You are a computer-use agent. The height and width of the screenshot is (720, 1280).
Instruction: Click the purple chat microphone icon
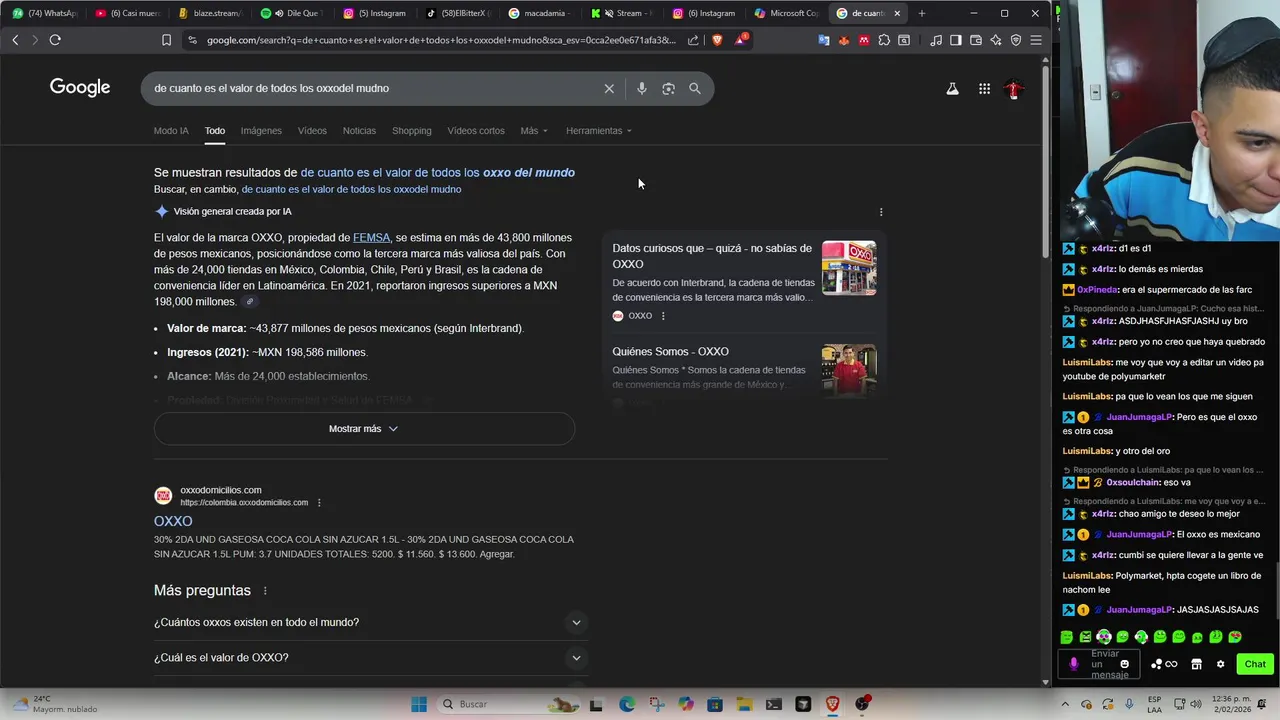tap(1074, 664)
